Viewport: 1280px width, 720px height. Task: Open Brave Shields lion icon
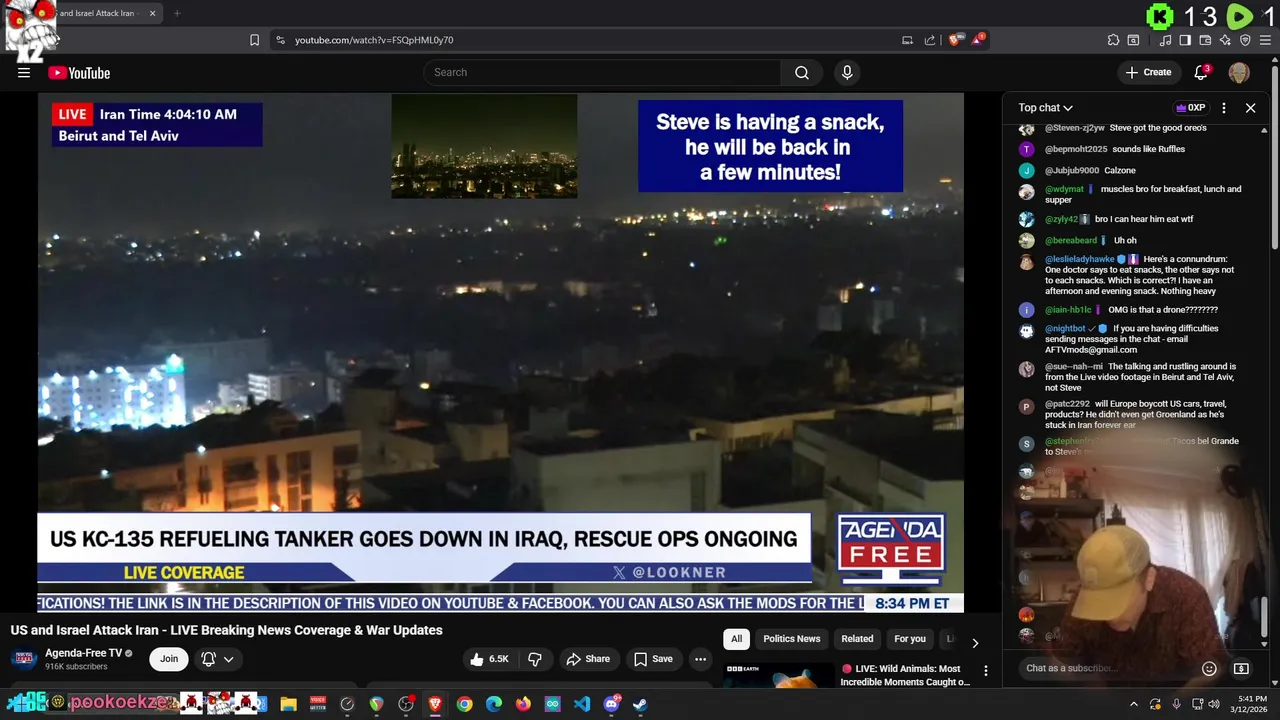coord(956,40)
